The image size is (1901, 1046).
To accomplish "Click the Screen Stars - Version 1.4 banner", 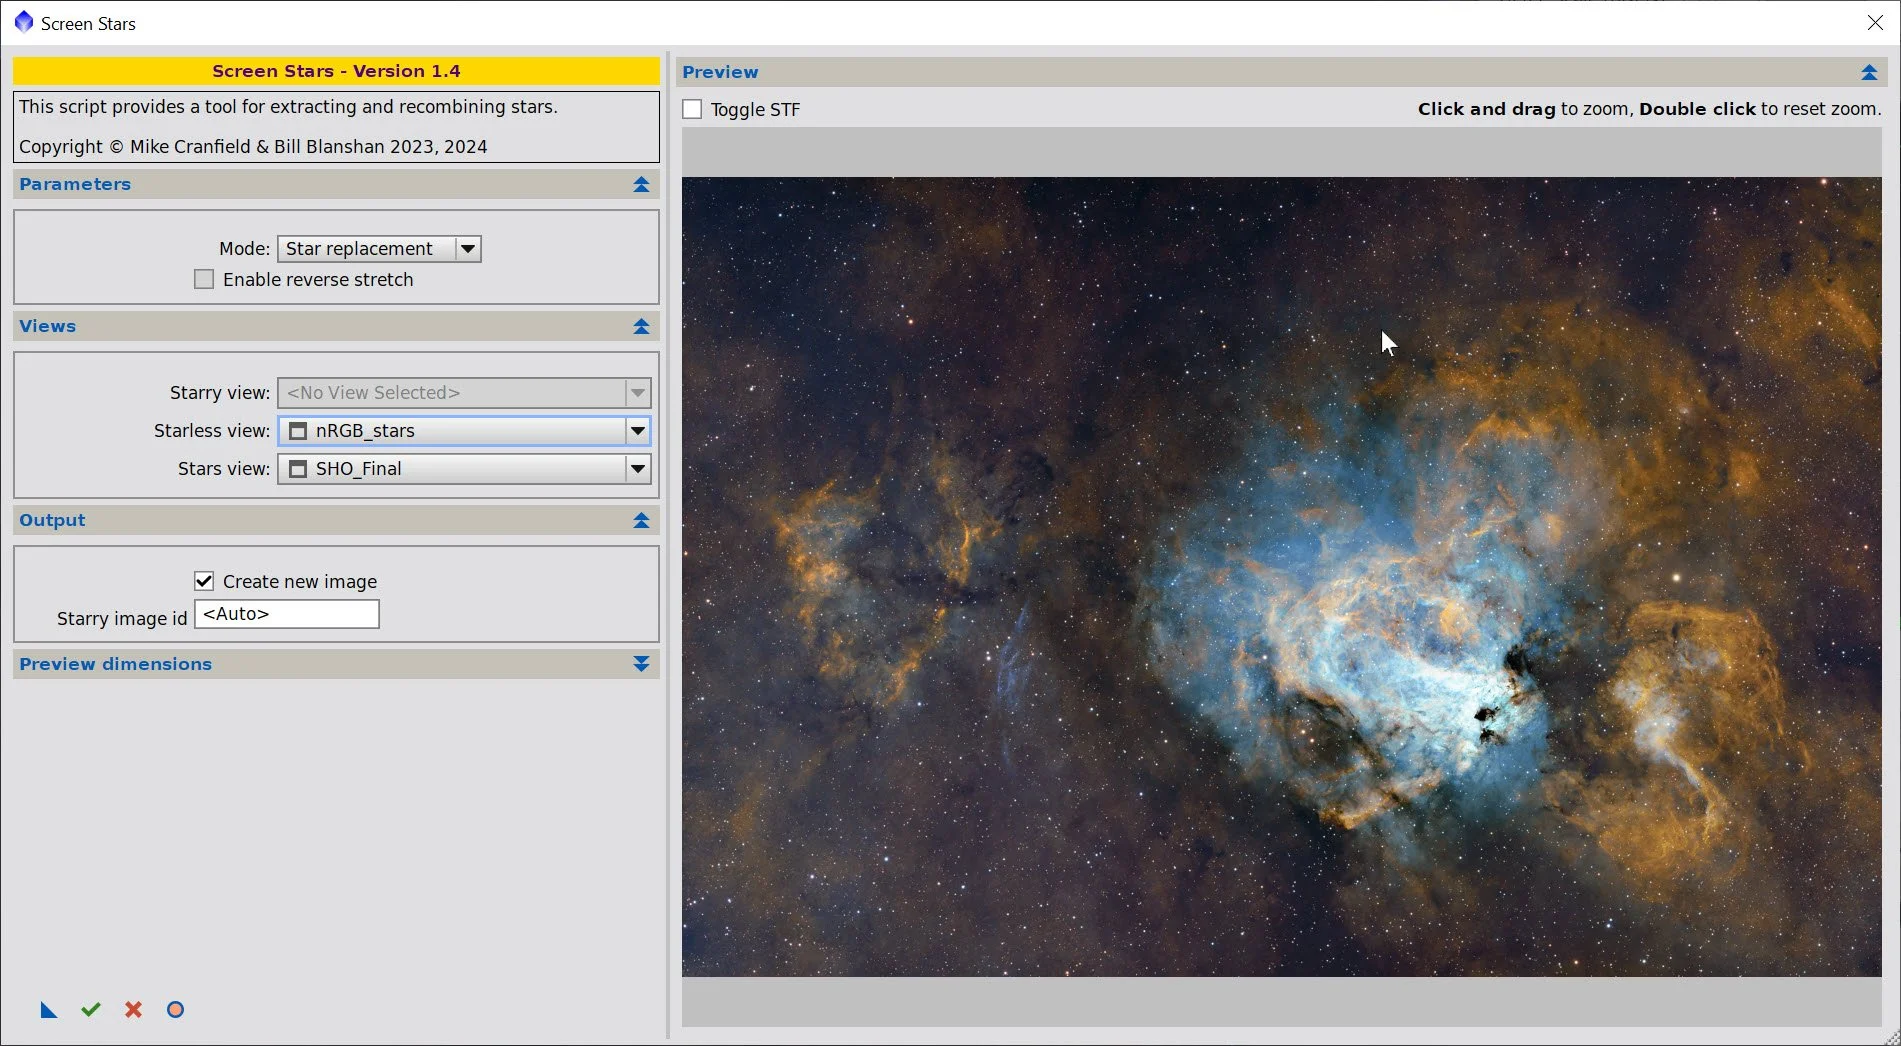I will click(336, 71).
